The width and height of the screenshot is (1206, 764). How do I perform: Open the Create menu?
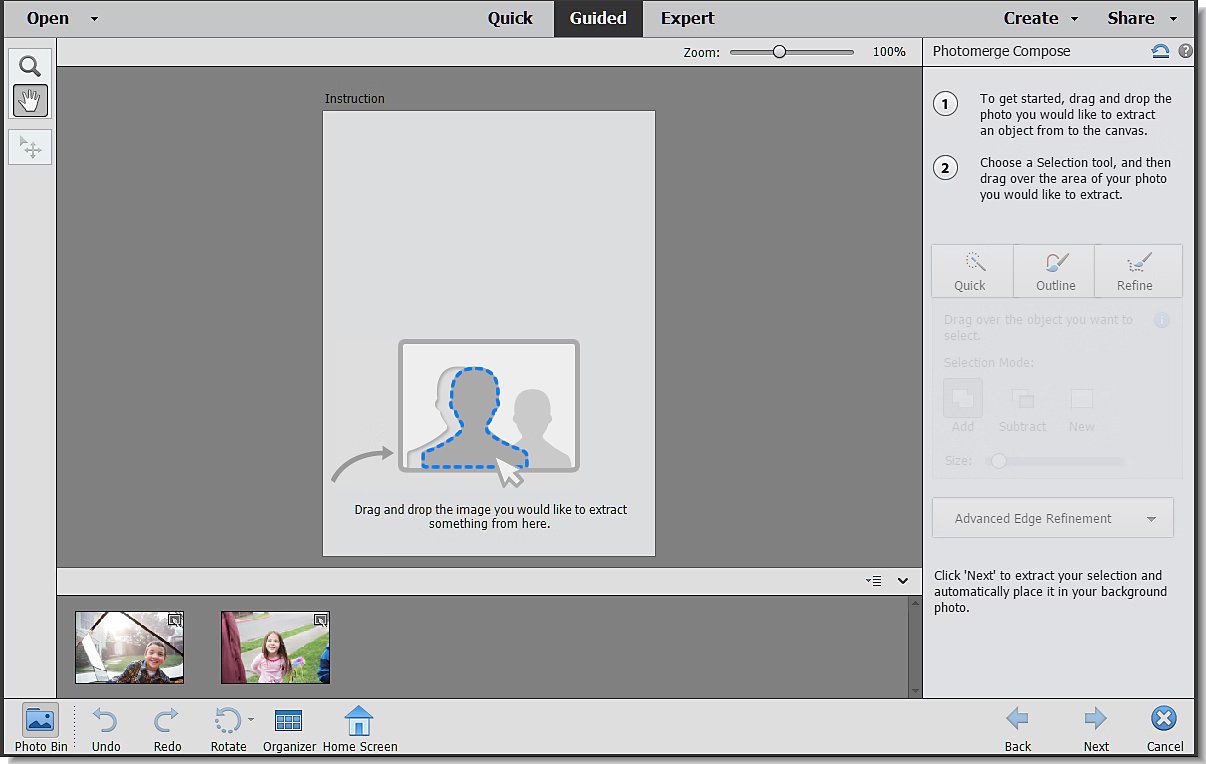coord(1040,18)
